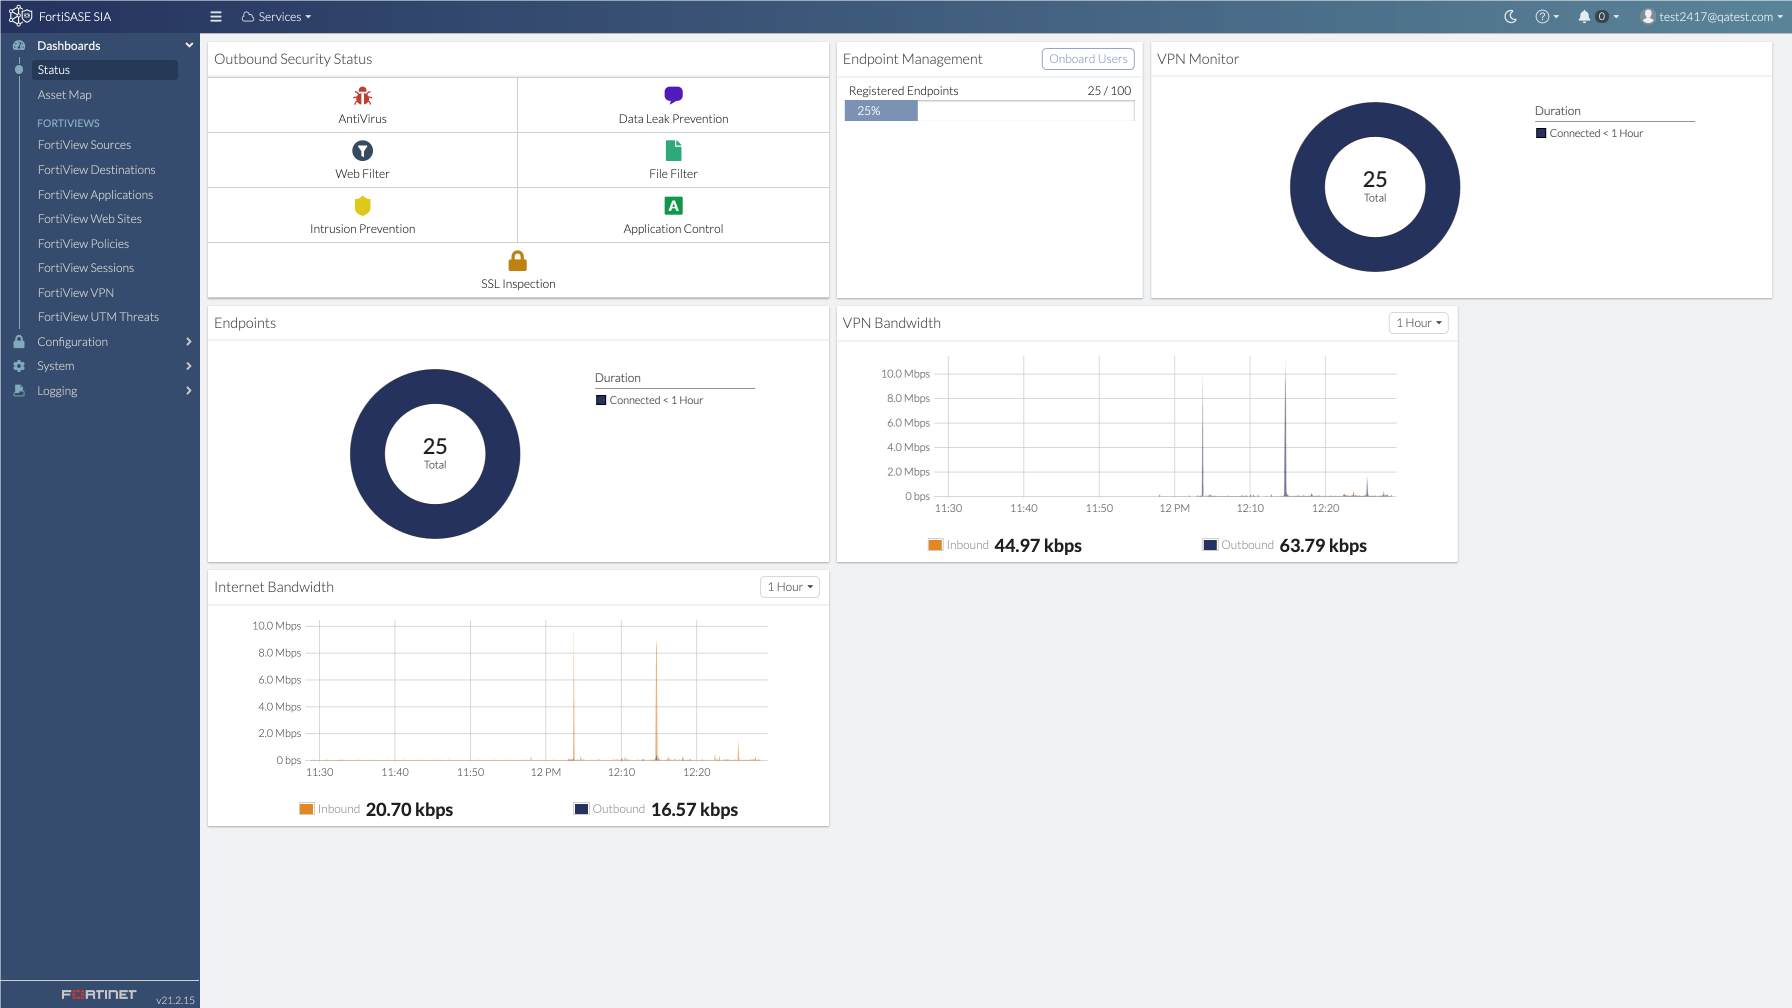Click the System gear icon in sidebar
Screen dimensions: 1792x1008
click(x=19, y=366)
